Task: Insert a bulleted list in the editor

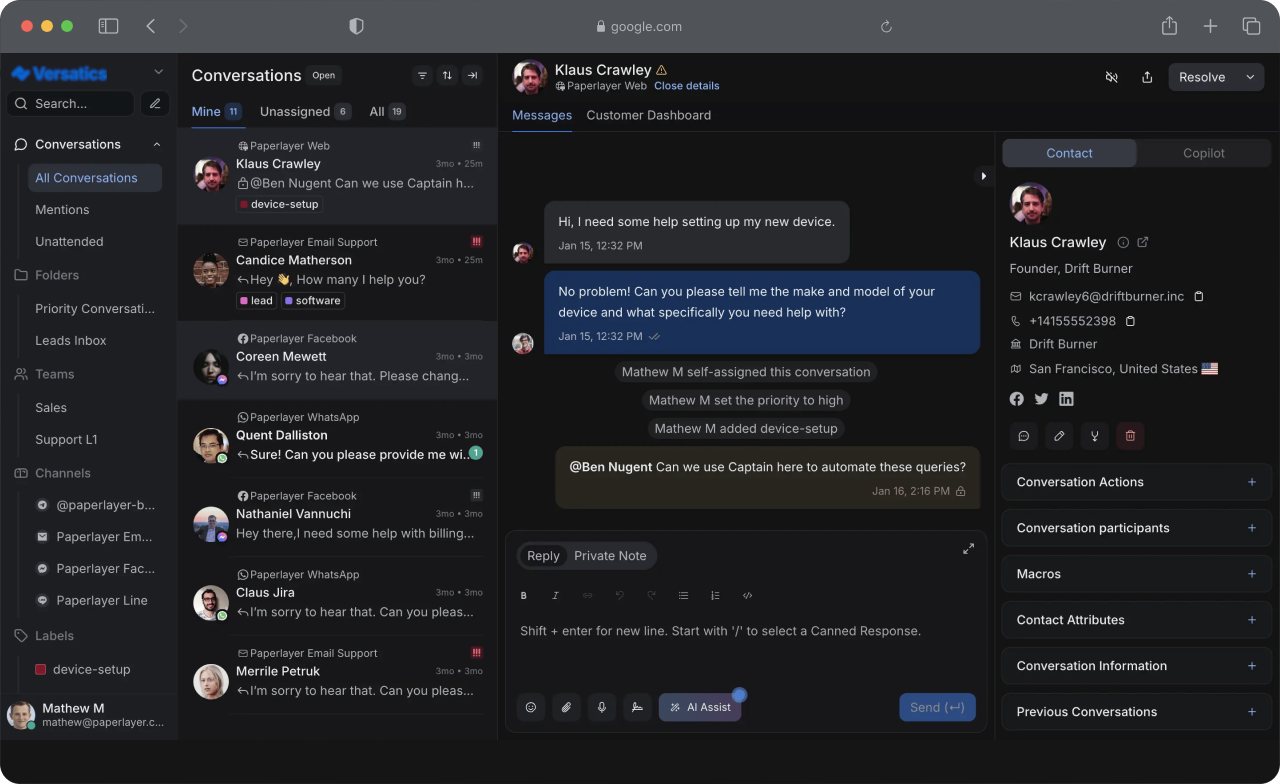Action: (683, 595)
